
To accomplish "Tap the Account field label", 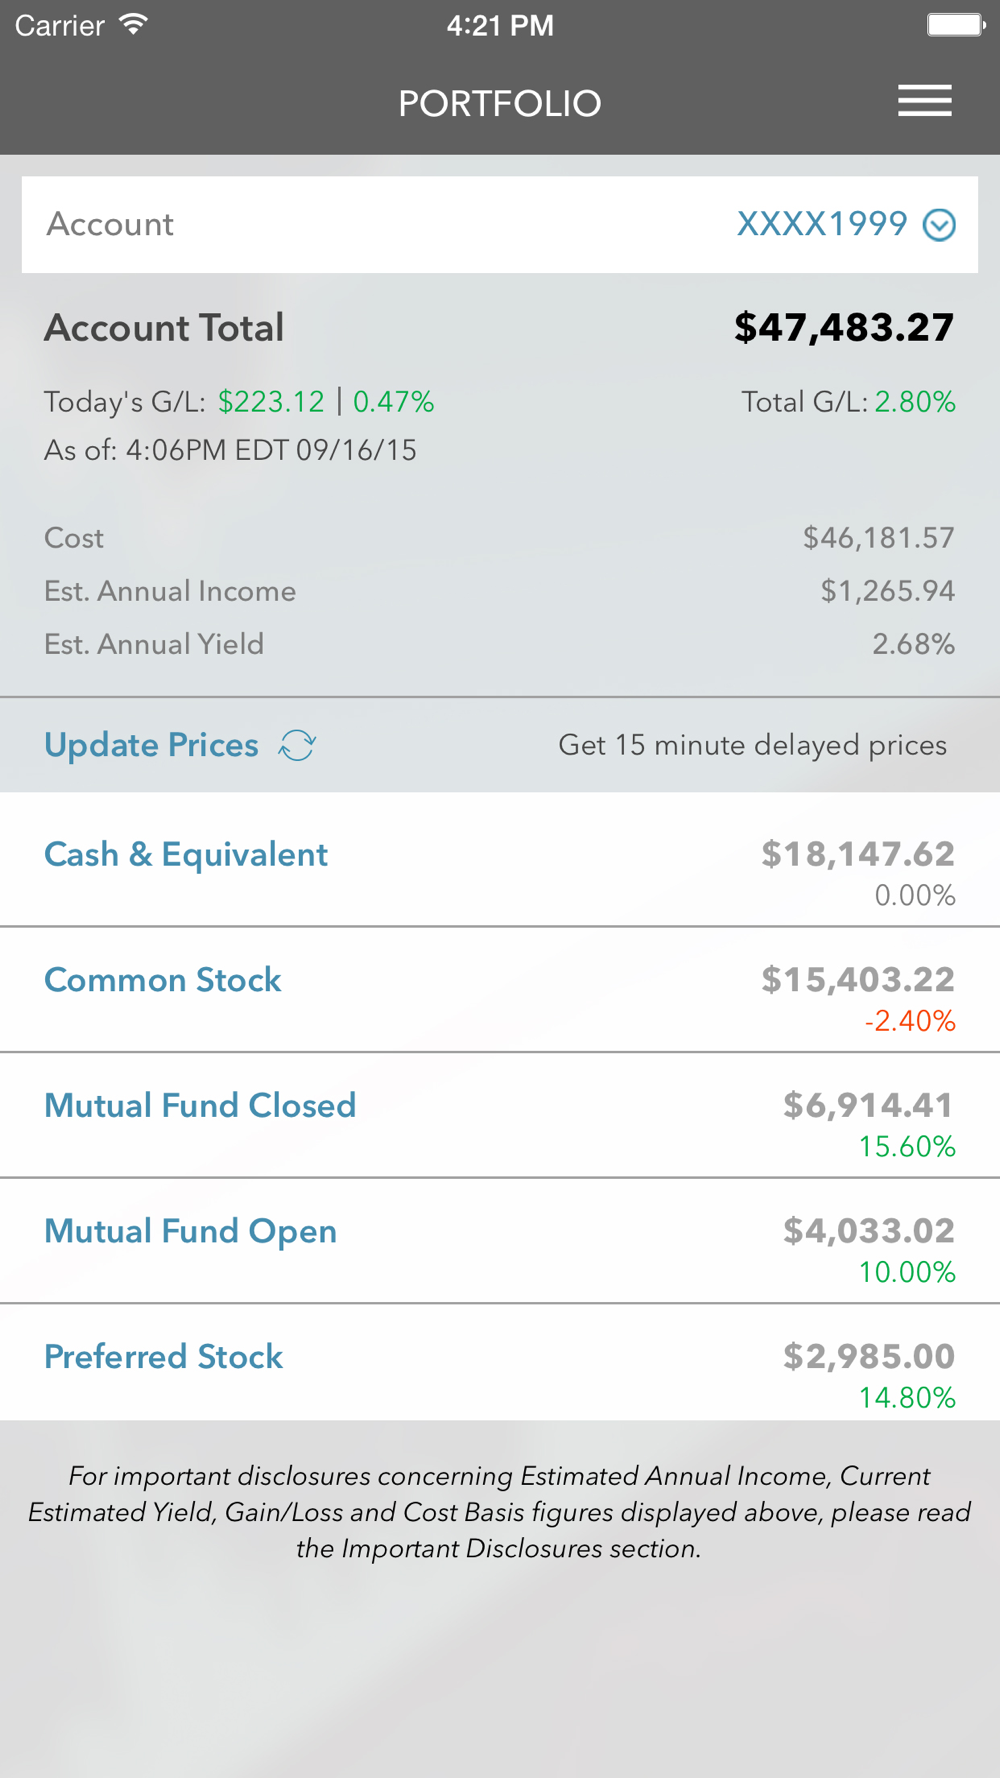I will [x=110, y=224].
